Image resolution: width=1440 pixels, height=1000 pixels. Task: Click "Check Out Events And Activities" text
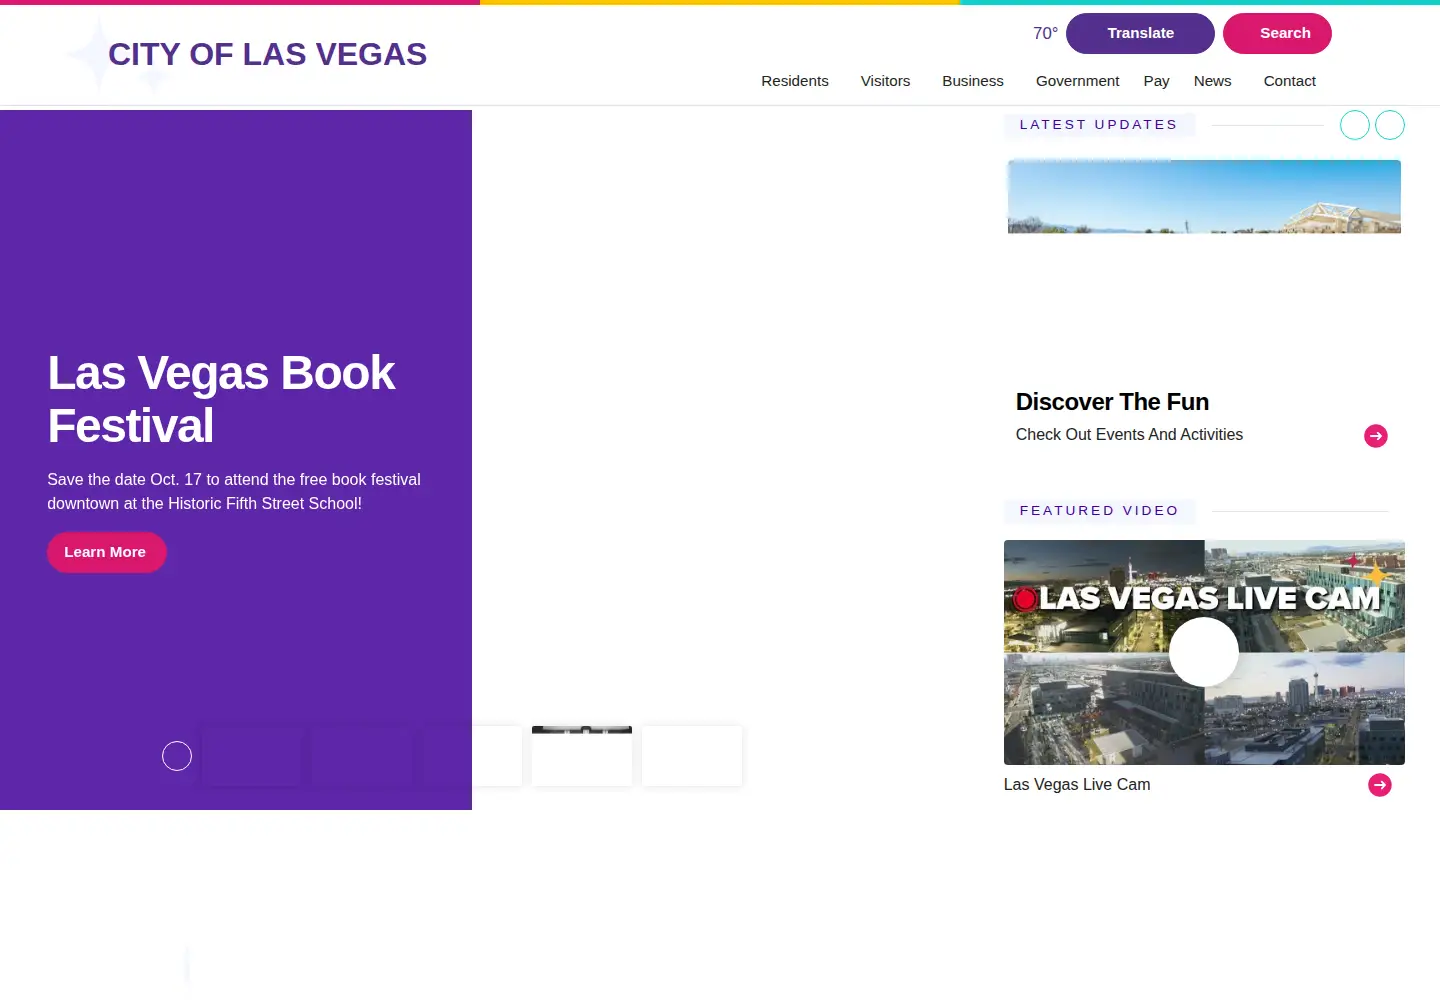coord(1129,435)
